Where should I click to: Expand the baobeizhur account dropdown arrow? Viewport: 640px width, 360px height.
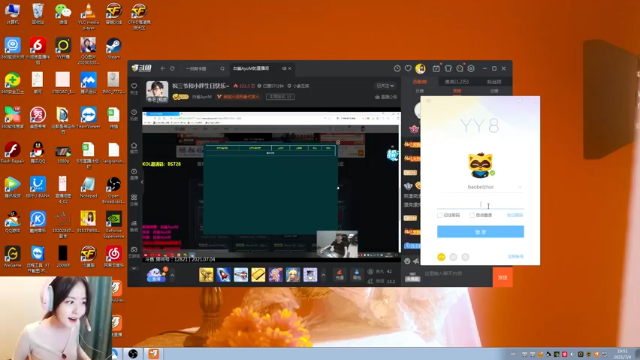pos(520,187)
